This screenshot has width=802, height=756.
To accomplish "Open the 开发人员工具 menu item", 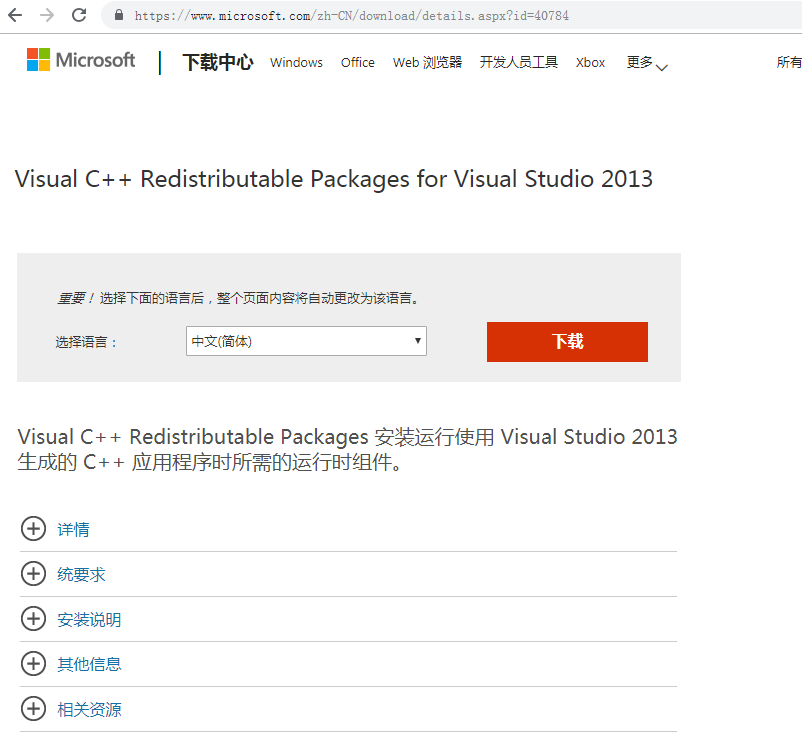I will (518, 62).
